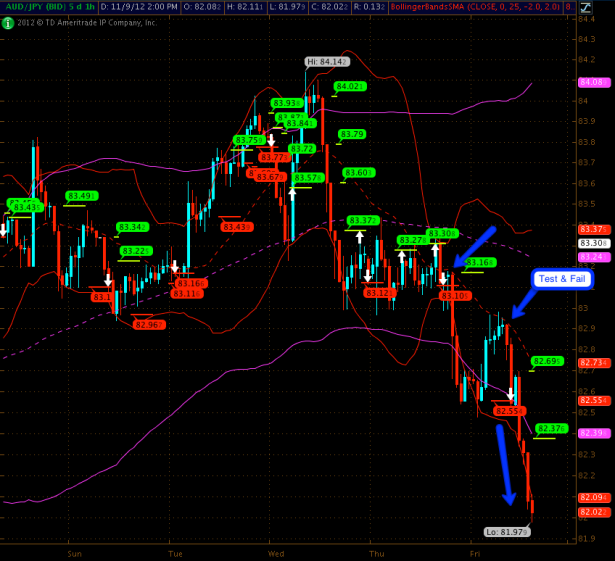Image resolution: width=615 pixels, height=561 pixels.
Task: Click the blue arrow just below Test & Fail
Action: coord(523,300)
